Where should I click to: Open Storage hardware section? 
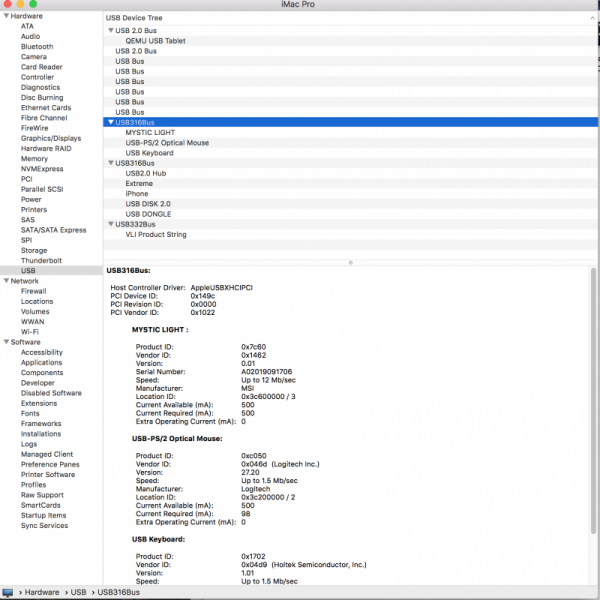[34, 250]
